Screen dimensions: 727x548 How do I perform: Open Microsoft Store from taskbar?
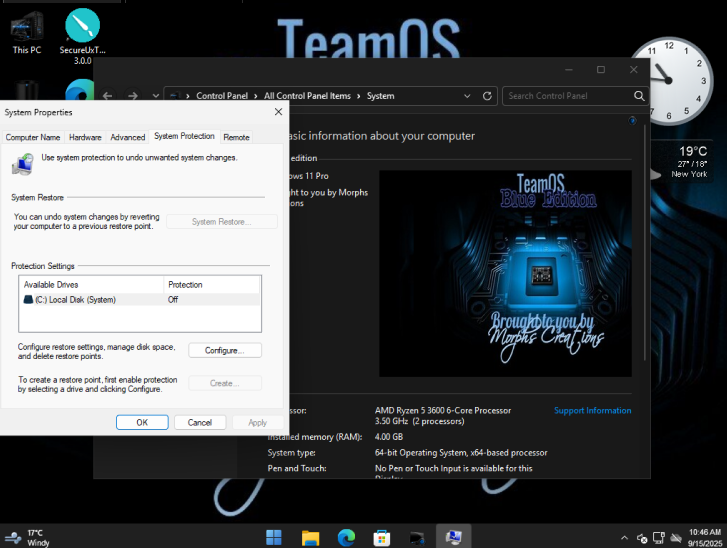point(382,537)
